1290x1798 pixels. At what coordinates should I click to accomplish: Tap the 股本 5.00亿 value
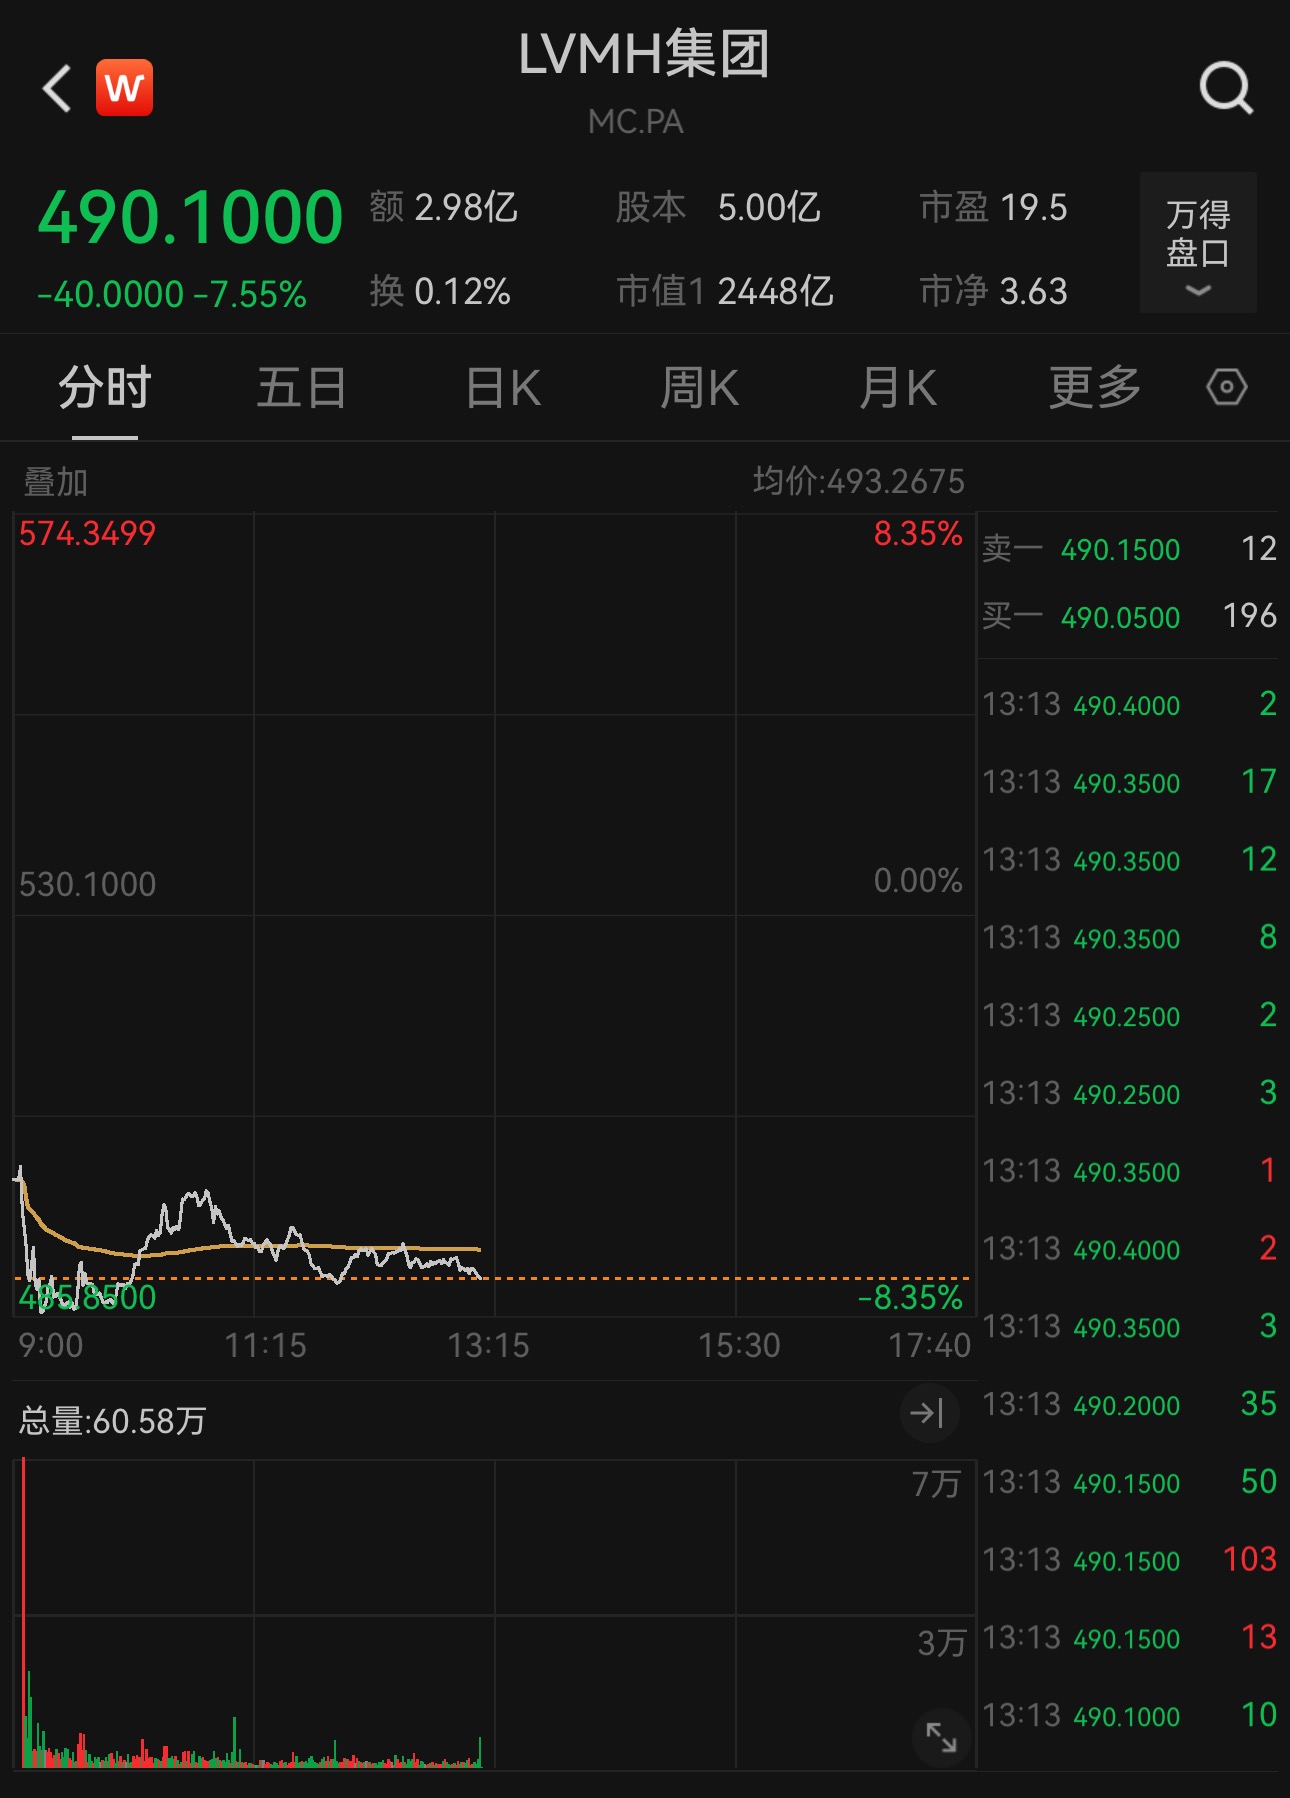click(719, 208)
